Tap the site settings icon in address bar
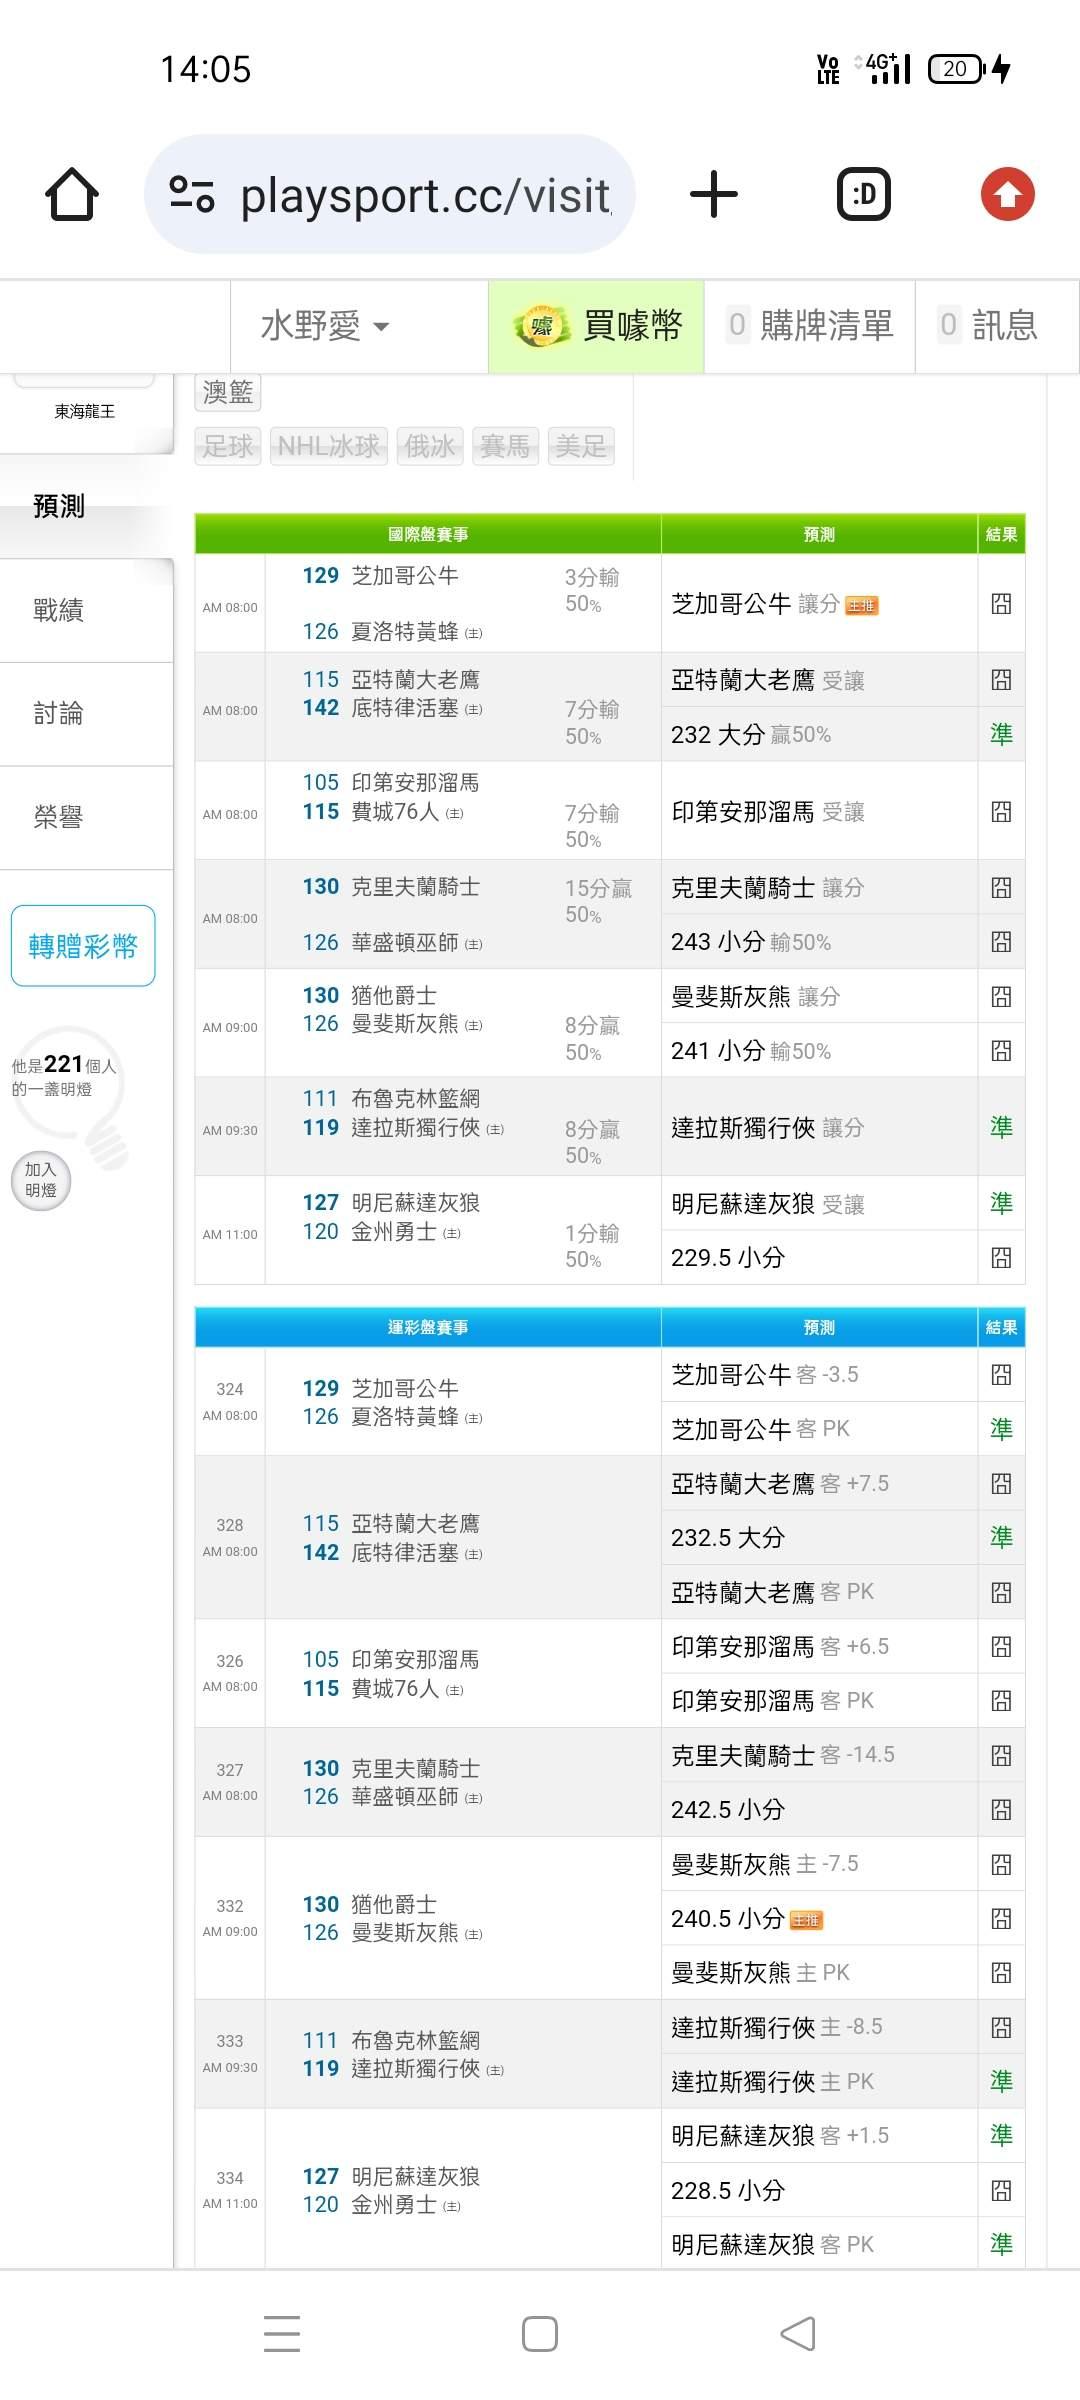 pos(192,194)
